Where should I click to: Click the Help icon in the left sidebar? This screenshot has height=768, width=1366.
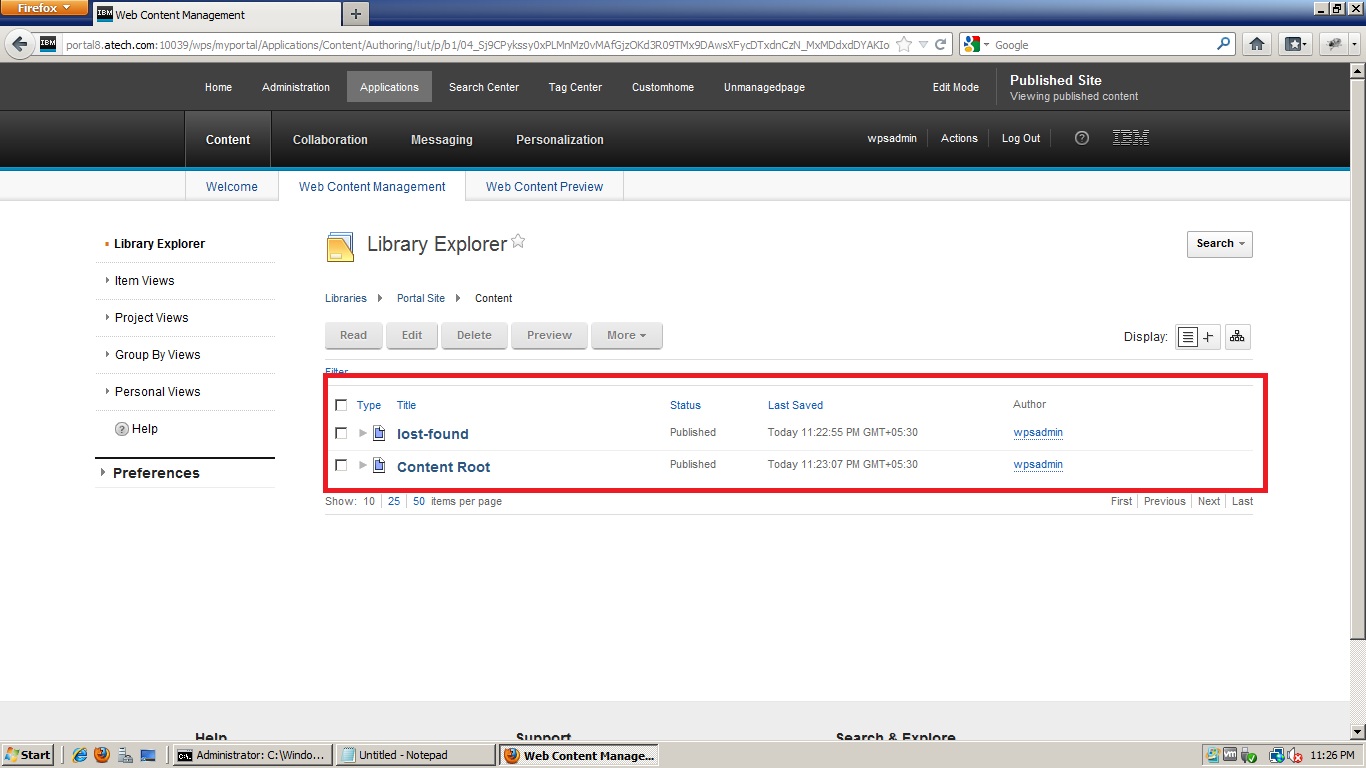pos(122,429)
